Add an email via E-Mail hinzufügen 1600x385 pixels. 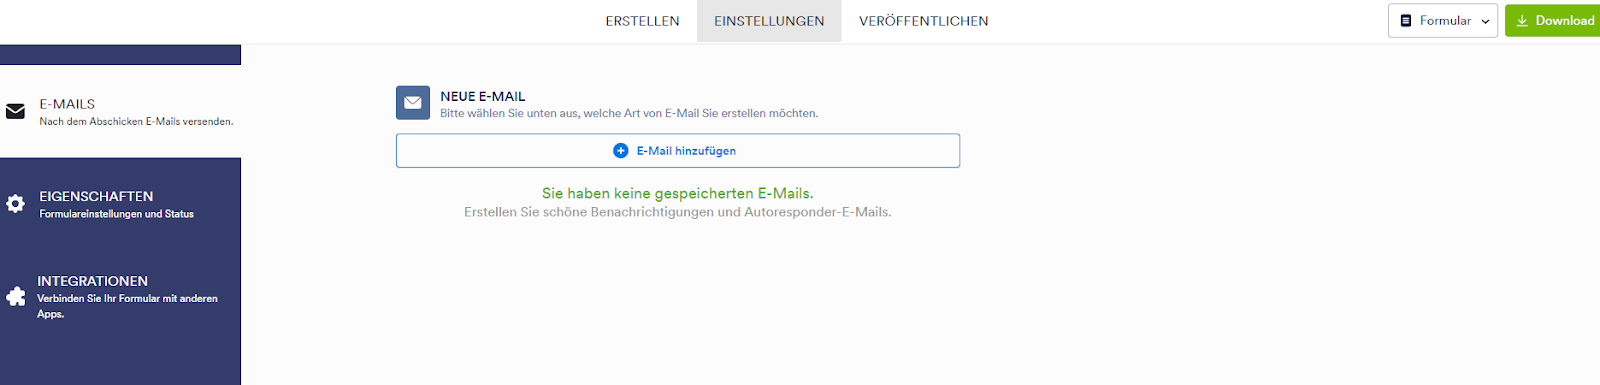click(x=678, y=151)
